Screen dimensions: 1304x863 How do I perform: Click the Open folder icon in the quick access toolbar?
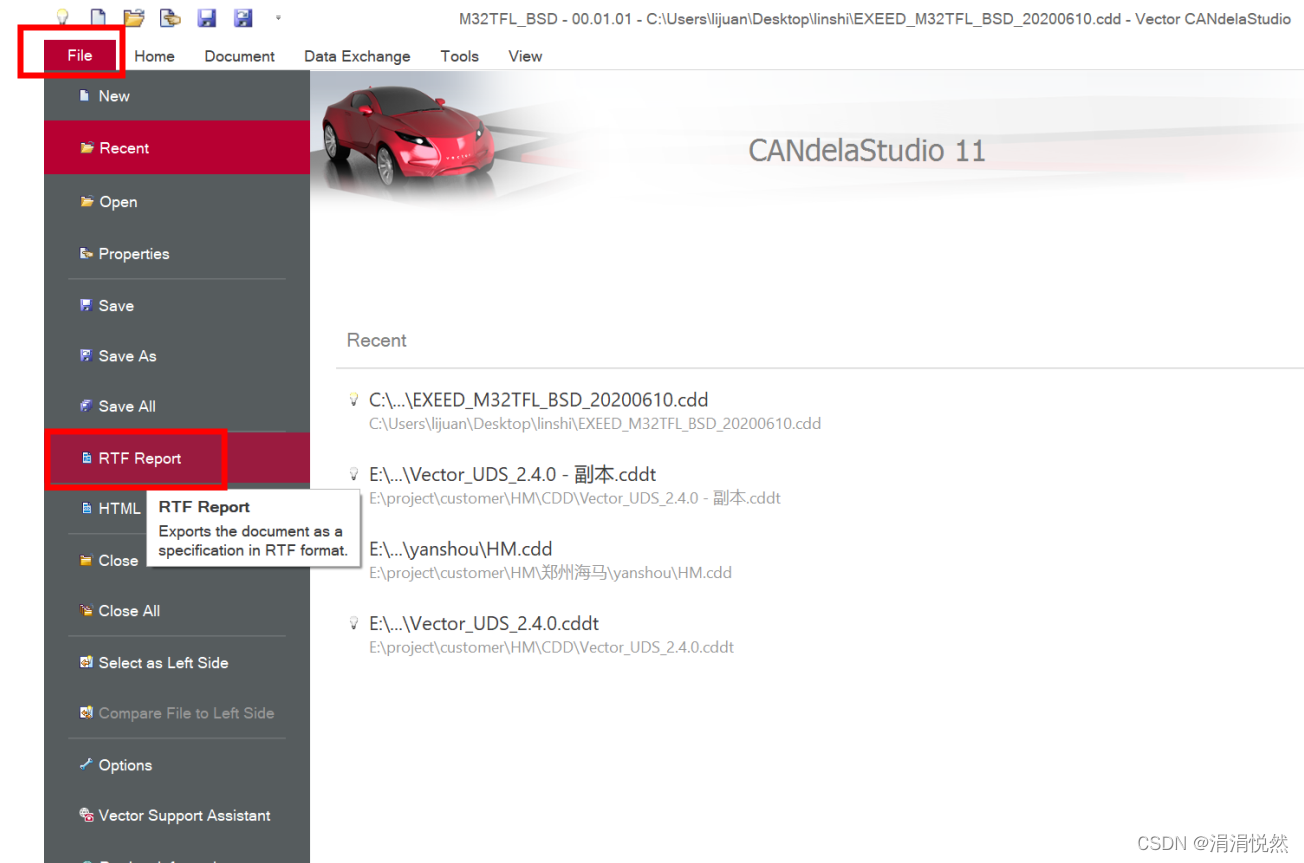click(x=132, y=17)
